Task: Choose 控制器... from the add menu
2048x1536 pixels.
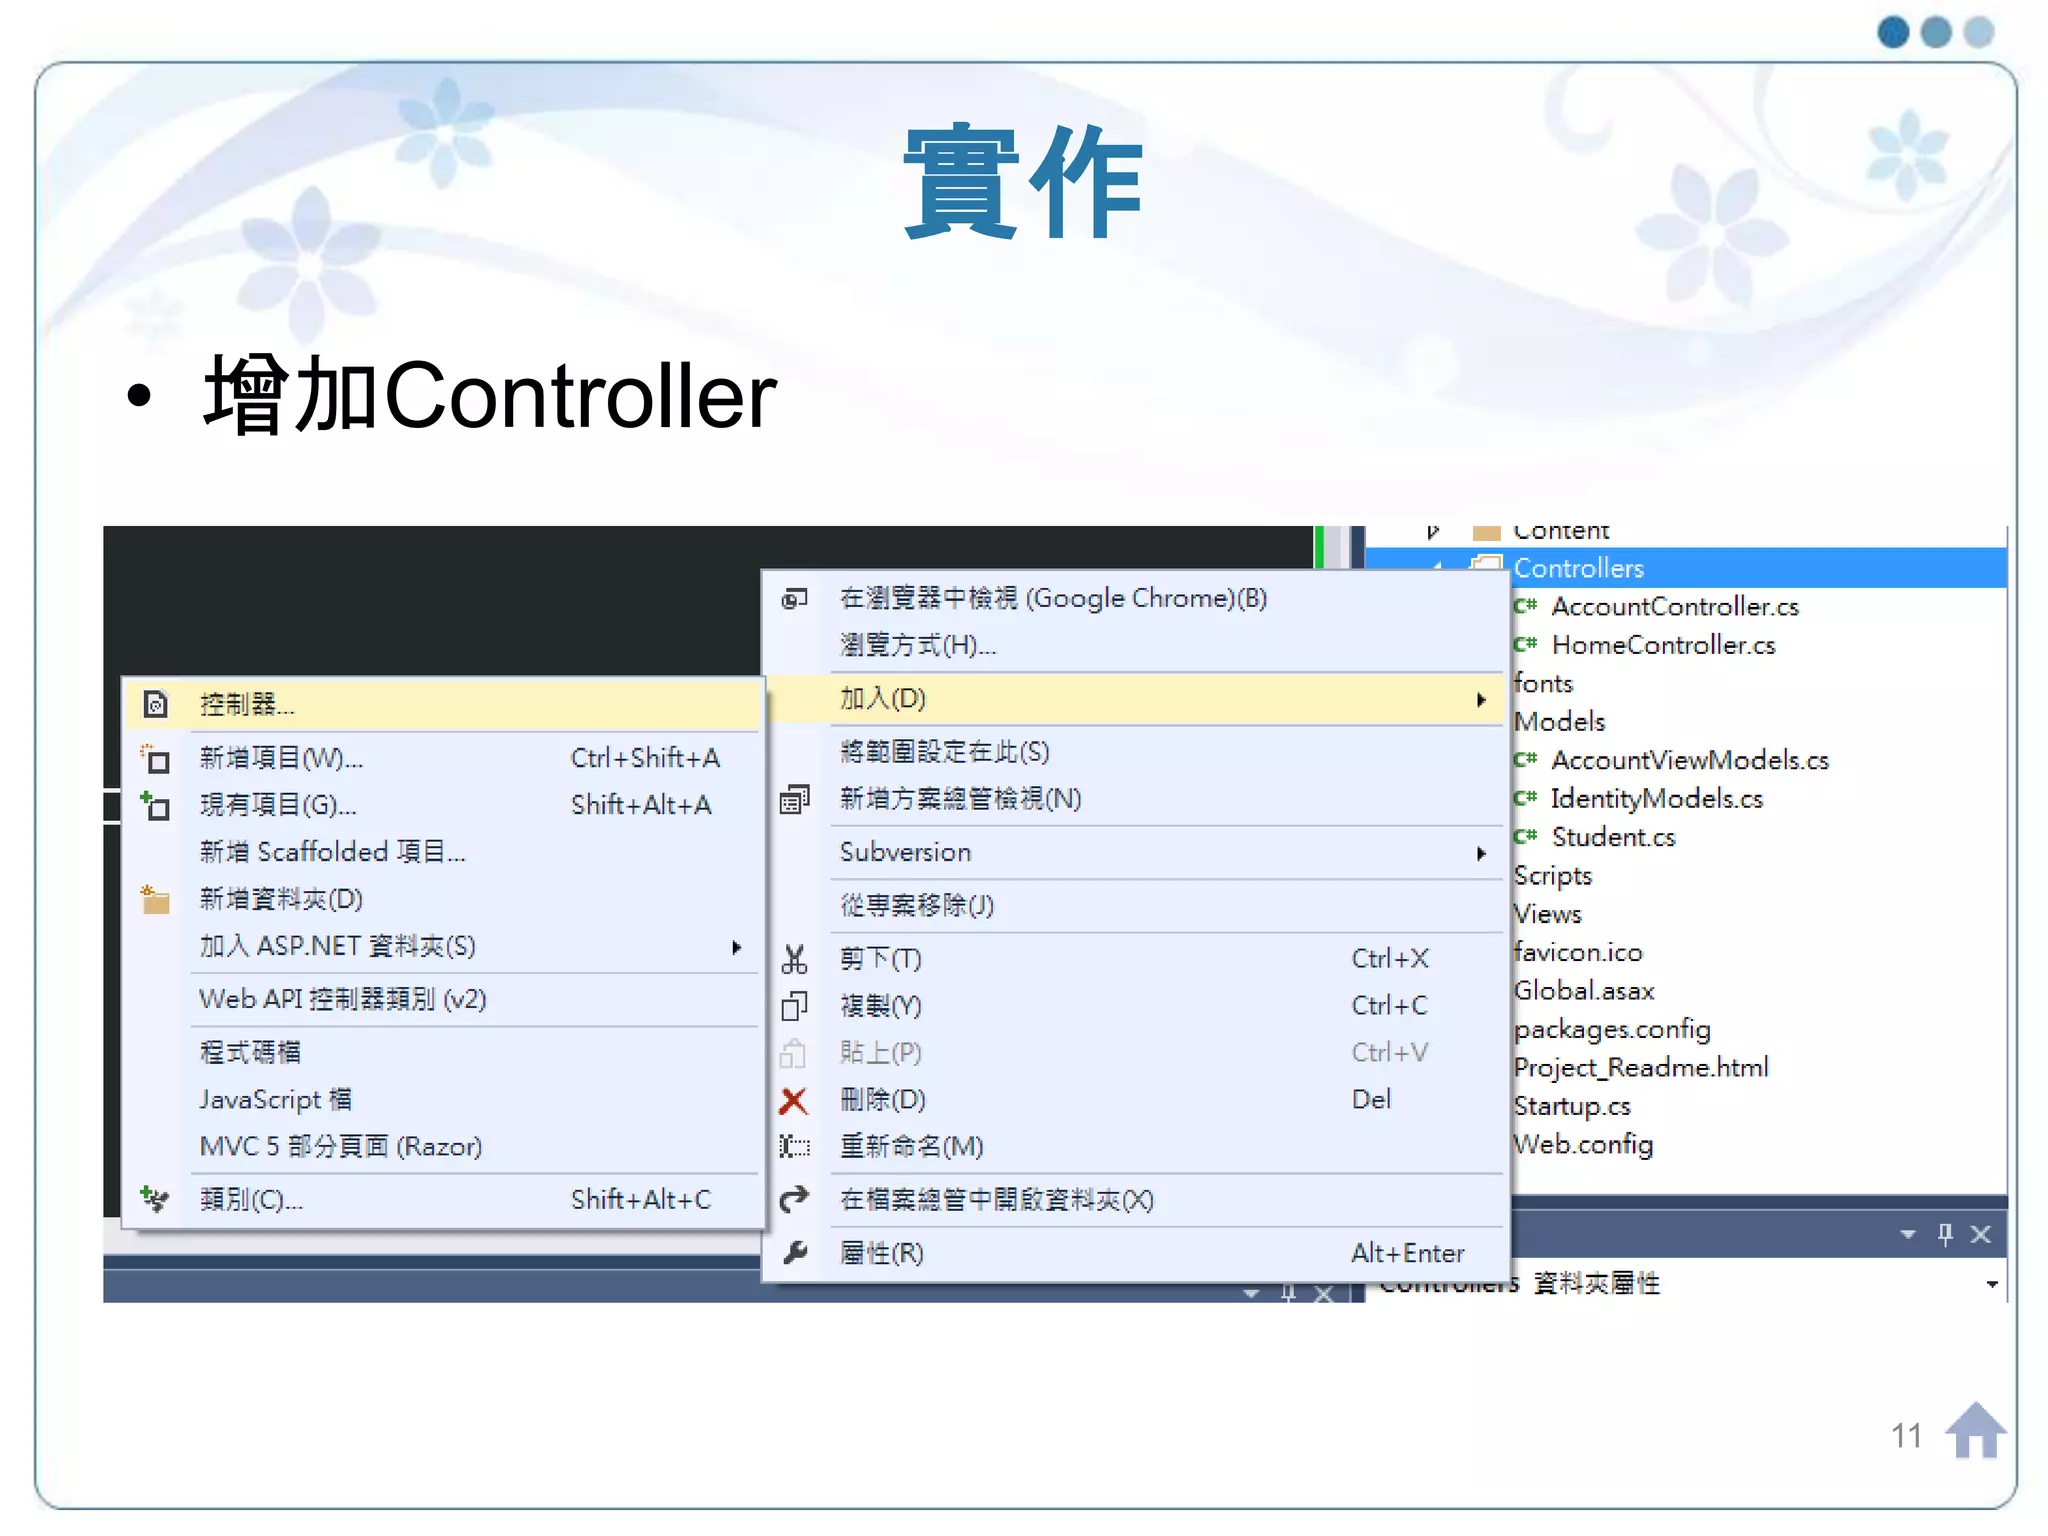Action: pos(443,704)
